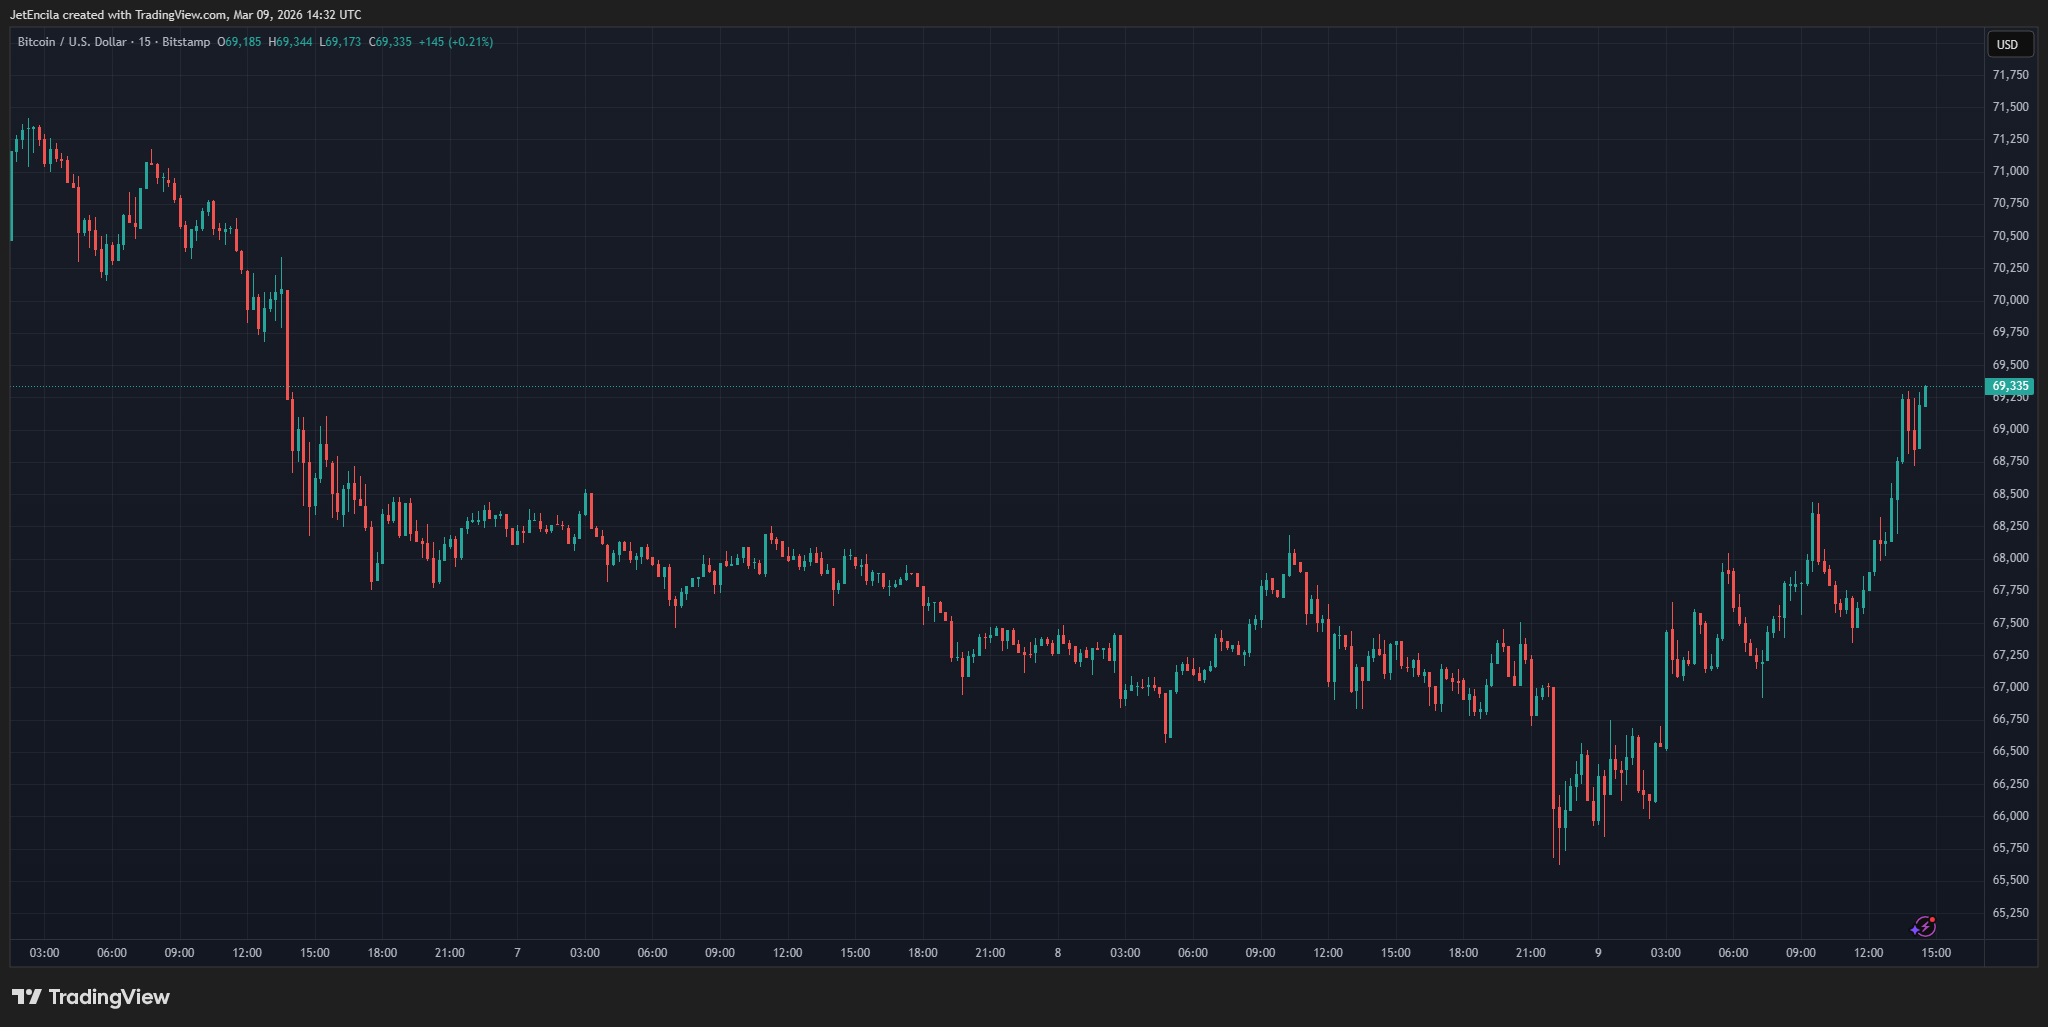The image size is (2048, 1027).
Task: Select the 65,250 price axis label
Action: point(2010,913)
